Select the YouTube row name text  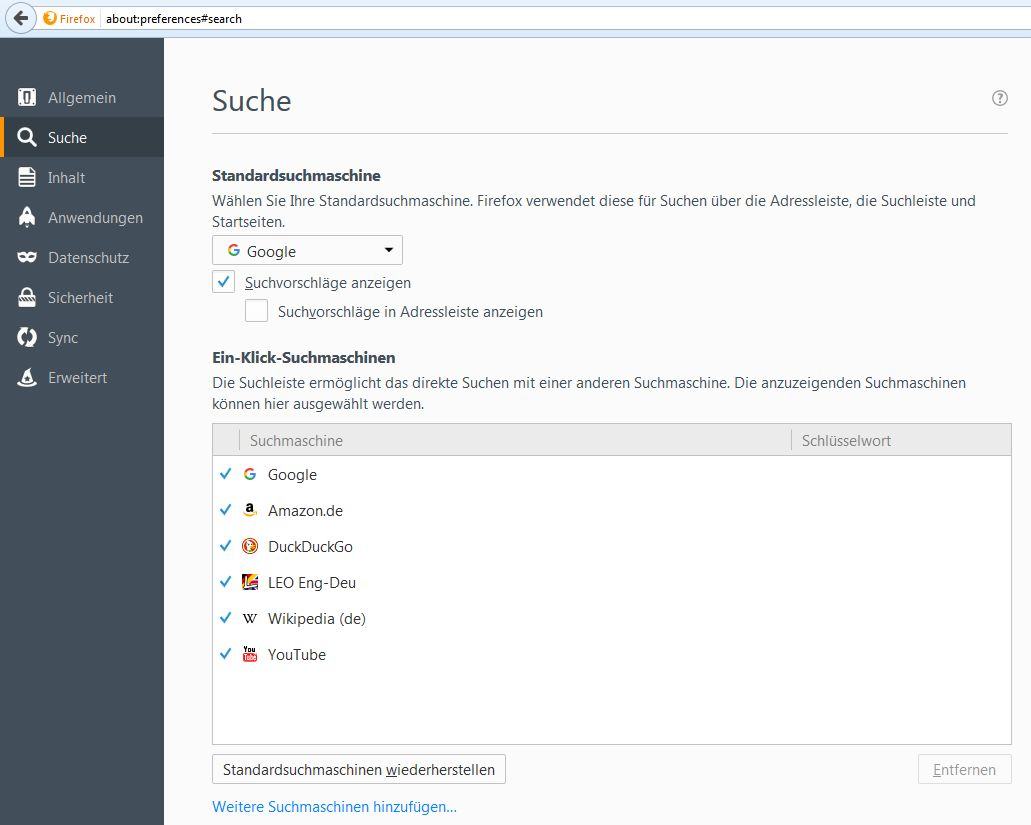tap(297, 655)
